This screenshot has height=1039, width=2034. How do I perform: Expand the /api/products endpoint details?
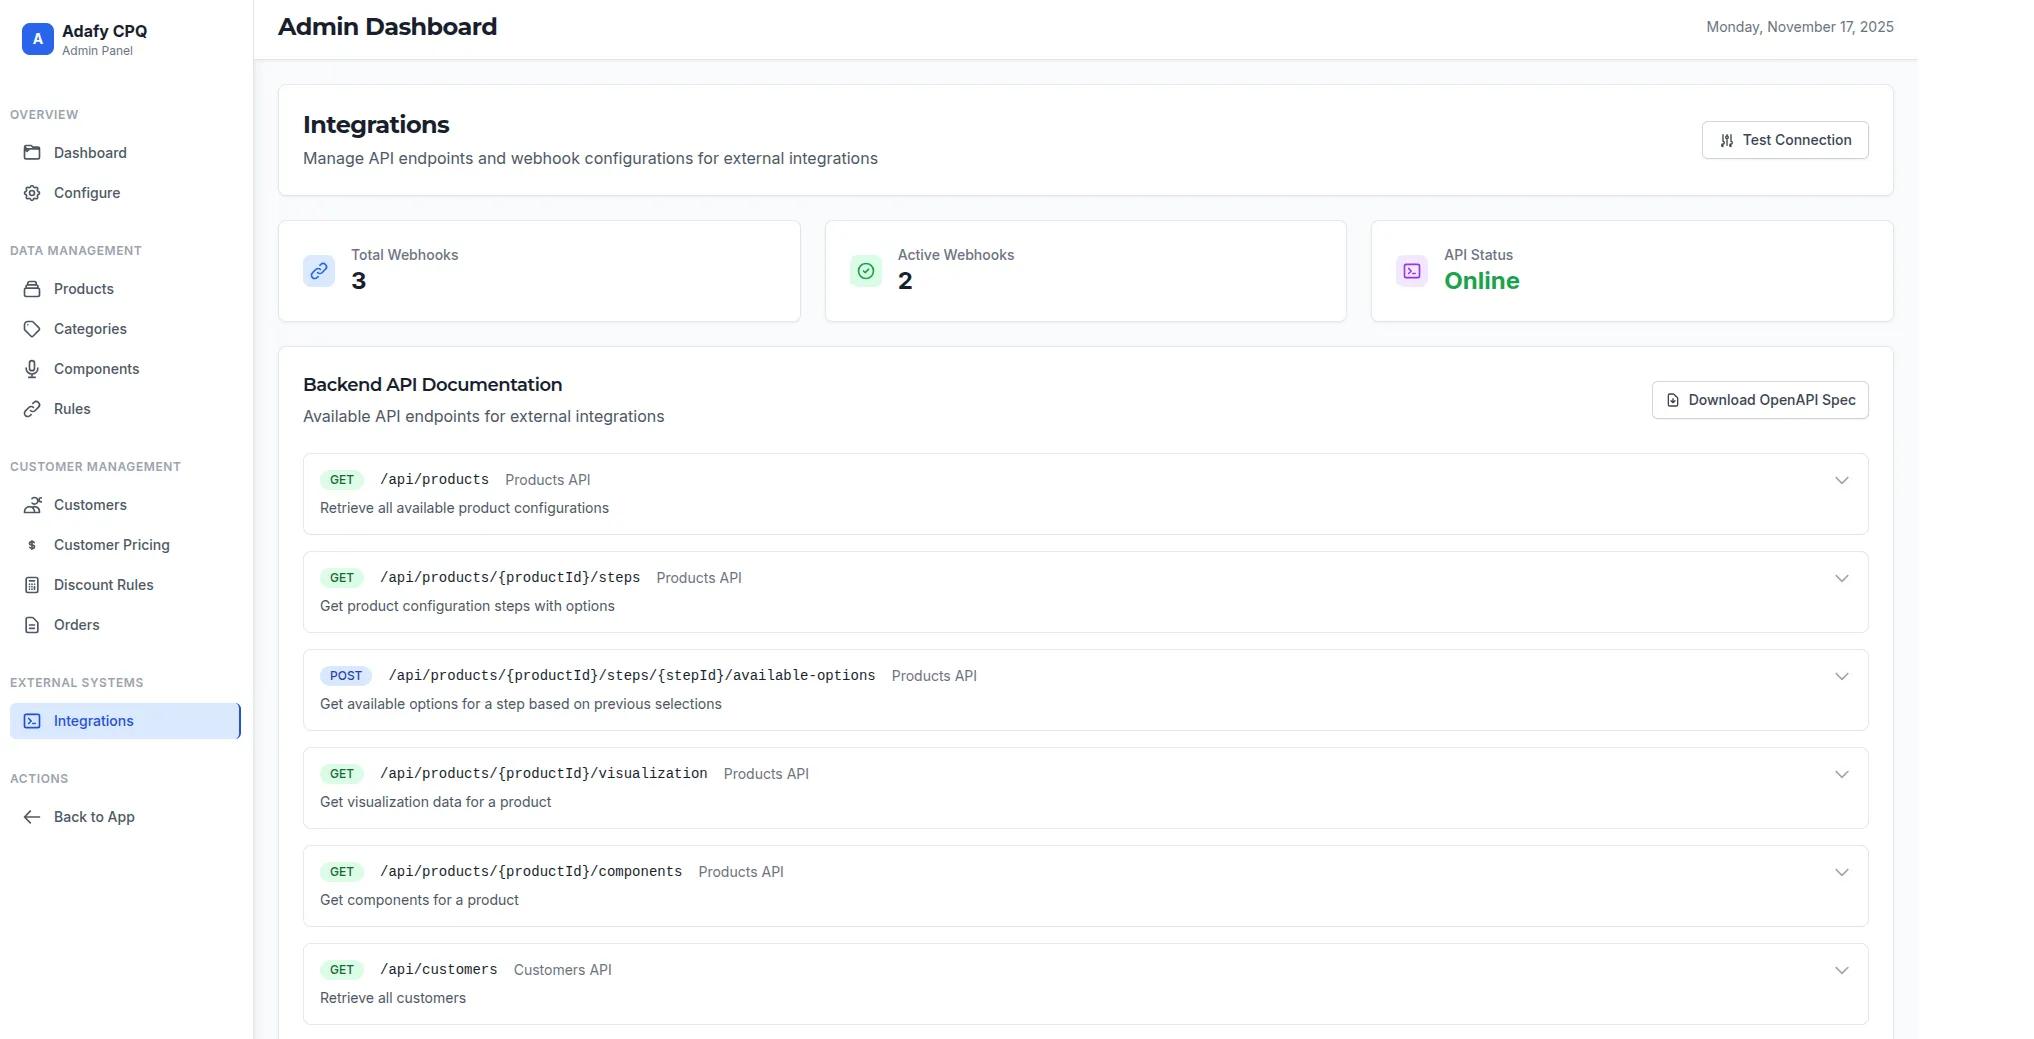coord(1841,480)
